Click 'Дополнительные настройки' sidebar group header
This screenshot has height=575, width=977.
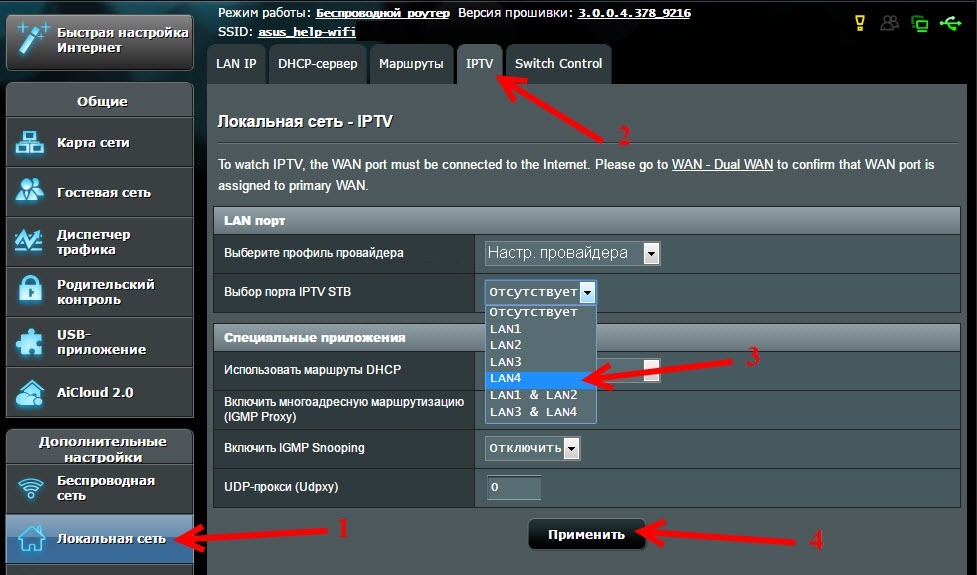pyautogui.click(x=102, y=449)
